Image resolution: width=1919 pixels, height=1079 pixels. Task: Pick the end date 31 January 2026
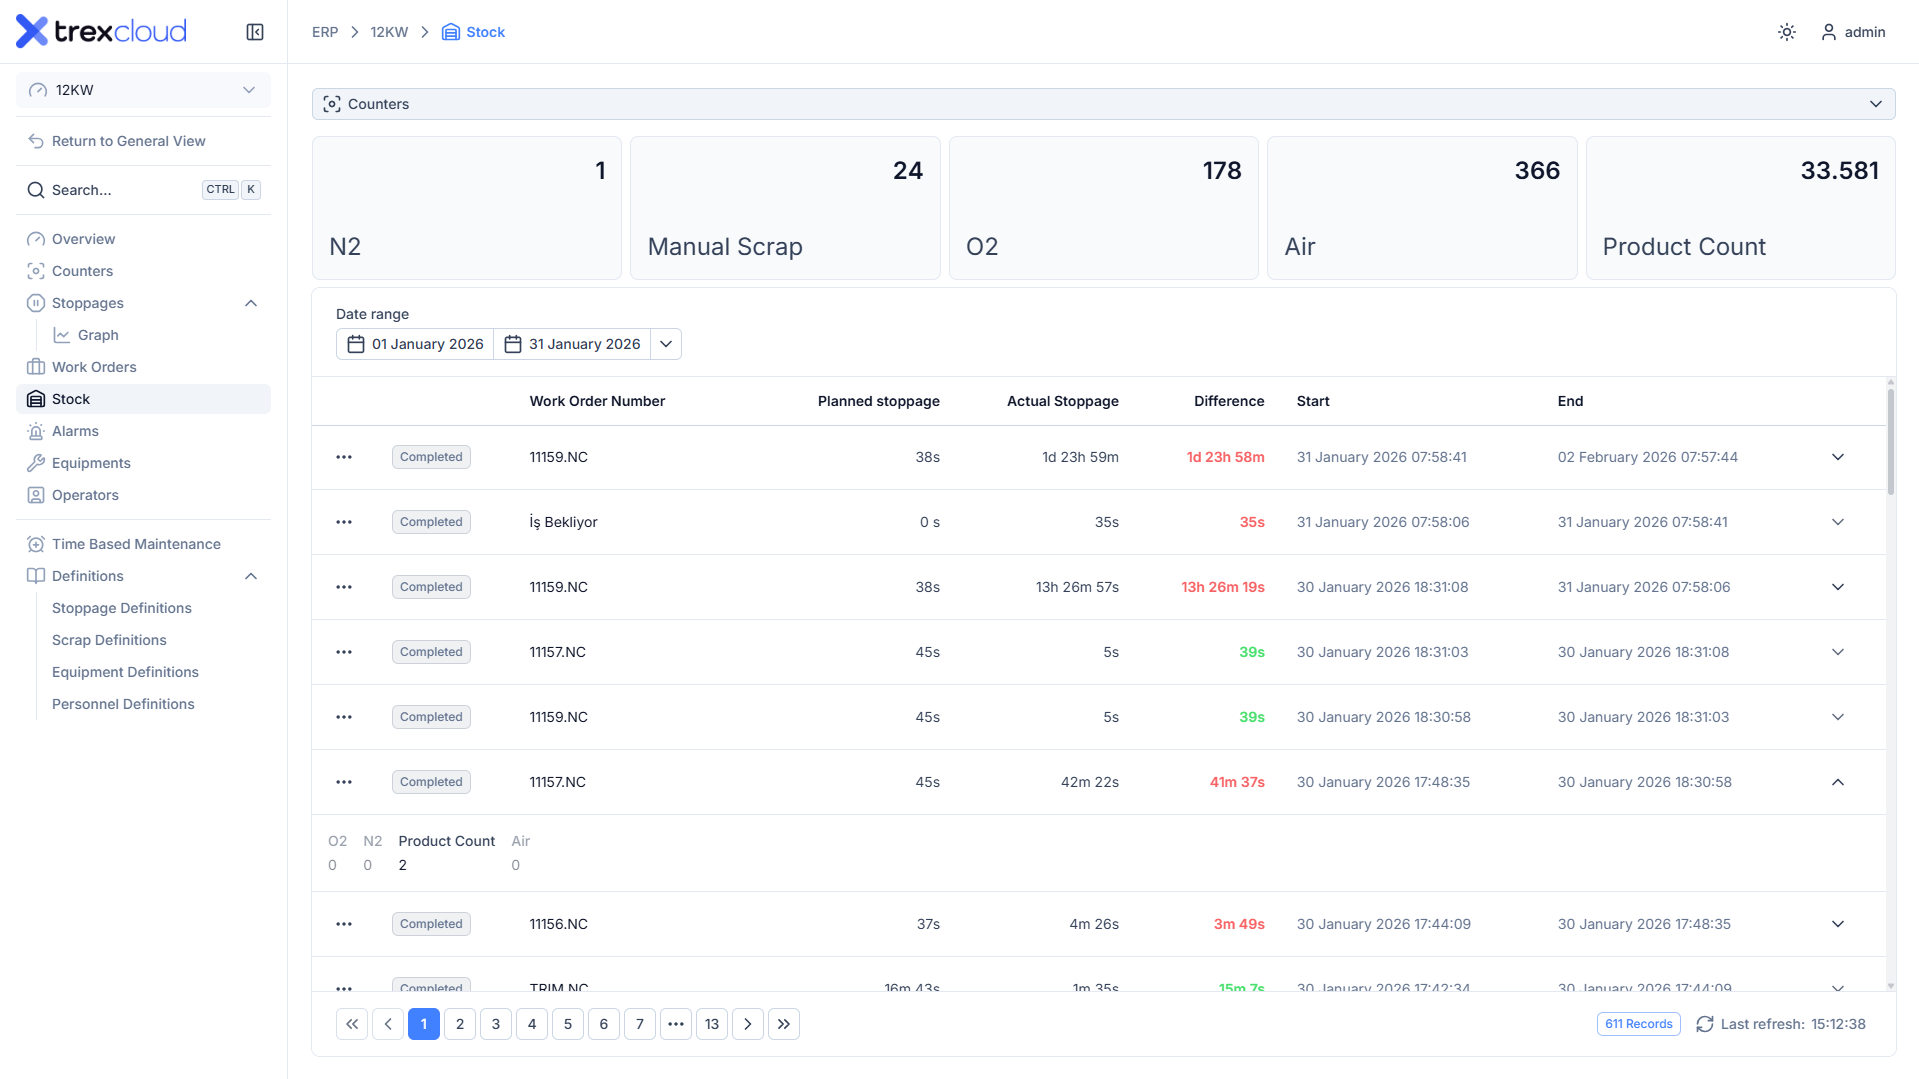[572, 344]
